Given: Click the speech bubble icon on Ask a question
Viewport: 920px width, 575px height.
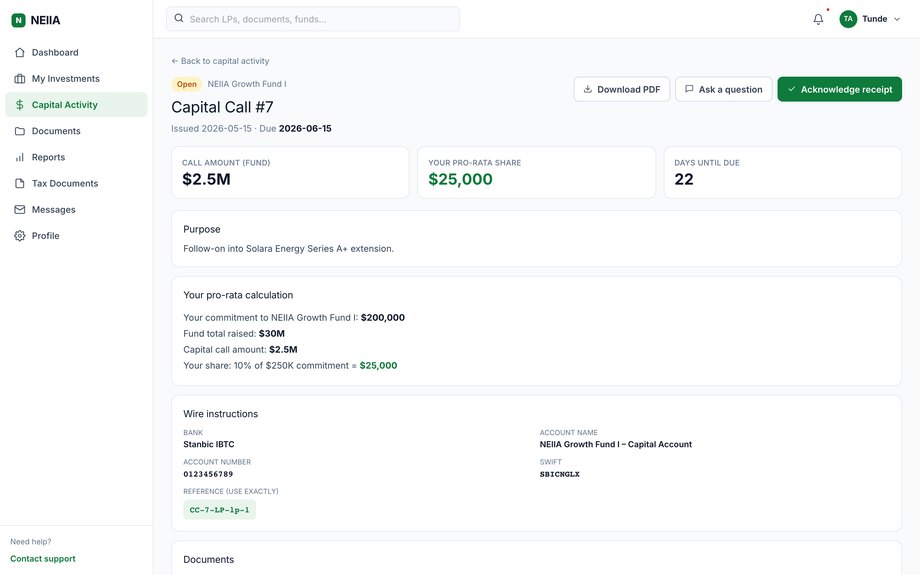Looking at the screenshot, I should pos(689,89).
